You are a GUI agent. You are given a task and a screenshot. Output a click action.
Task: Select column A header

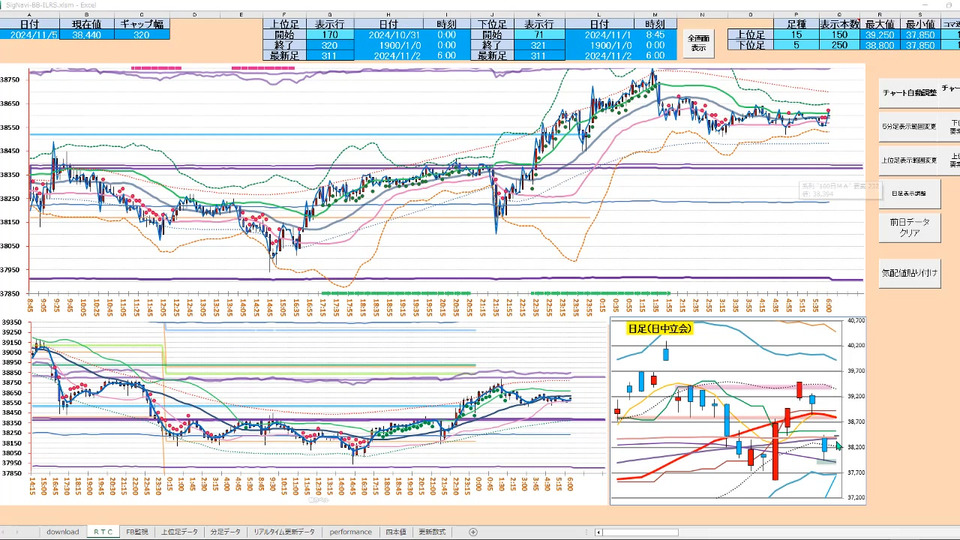coord(29,14)
